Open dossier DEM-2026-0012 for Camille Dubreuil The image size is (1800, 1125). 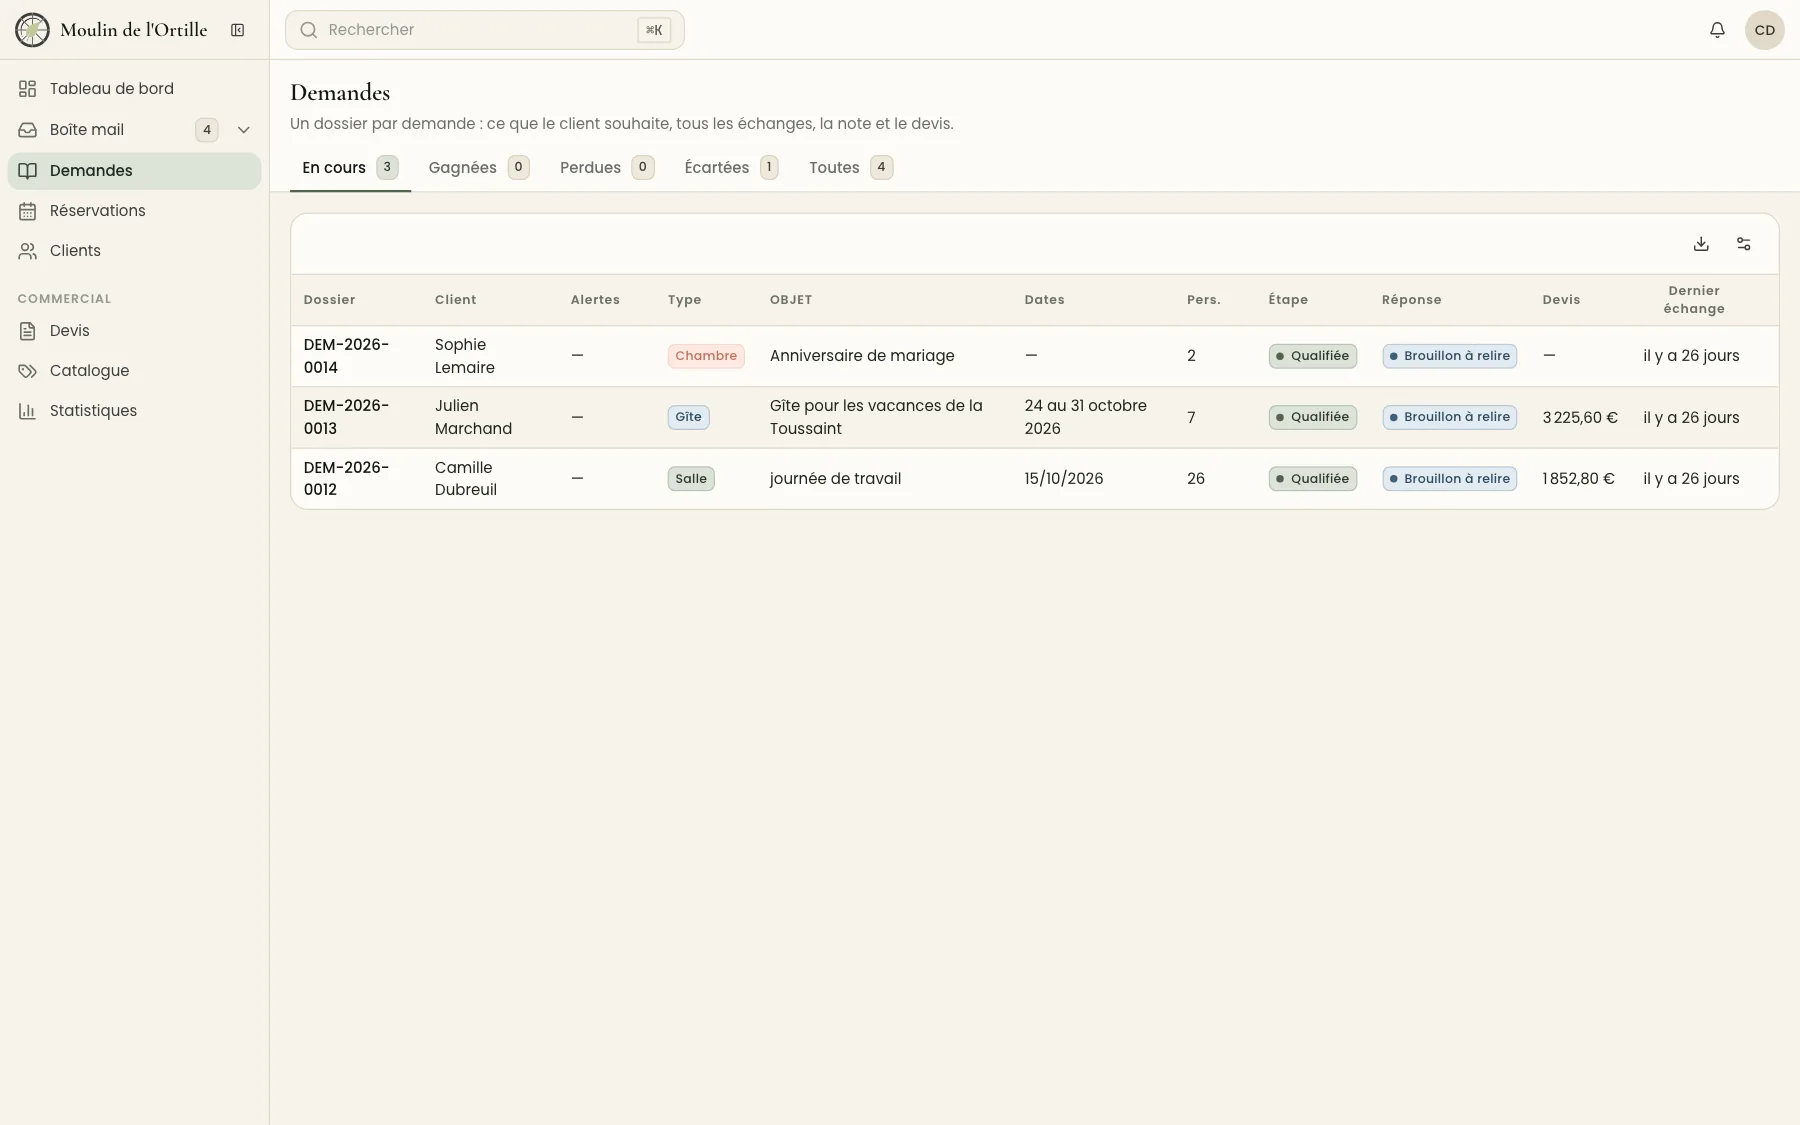[x=346, y=478]
